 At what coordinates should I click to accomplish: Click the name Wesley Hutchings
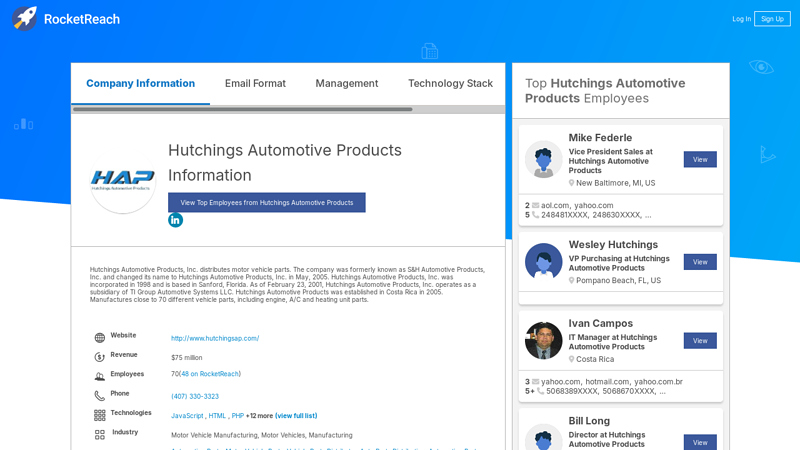coord(613,245)
